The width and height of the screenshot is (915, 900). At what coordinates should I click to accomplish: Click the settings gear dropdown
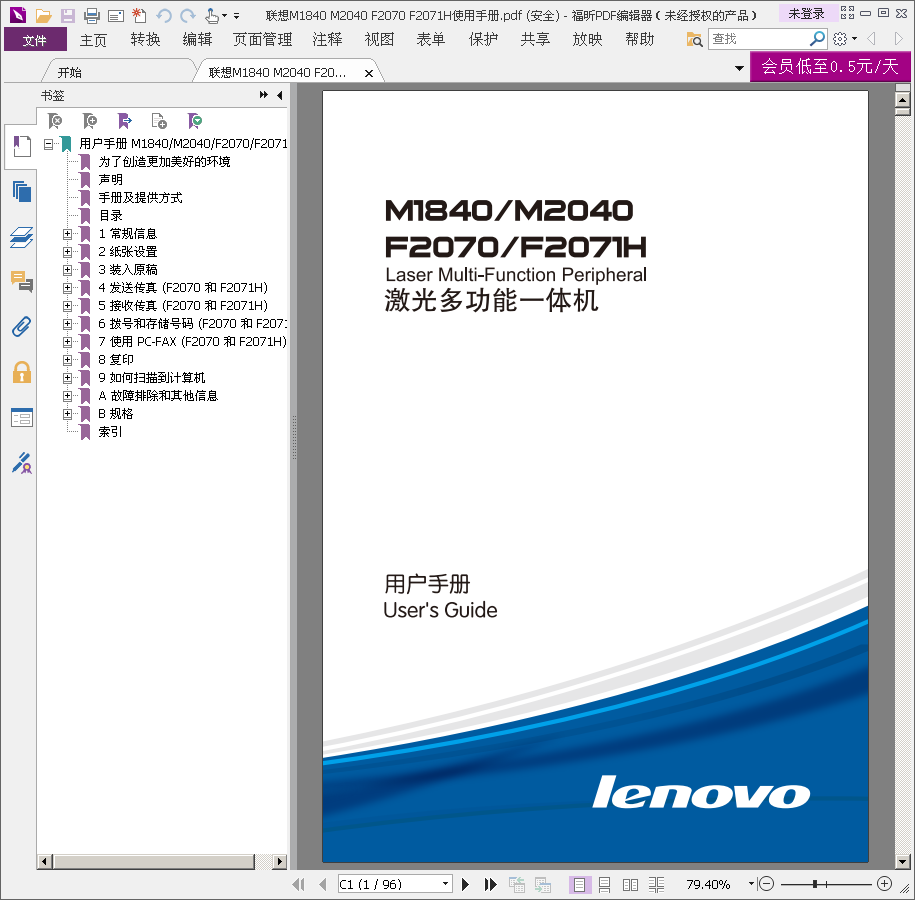(845, 39)
